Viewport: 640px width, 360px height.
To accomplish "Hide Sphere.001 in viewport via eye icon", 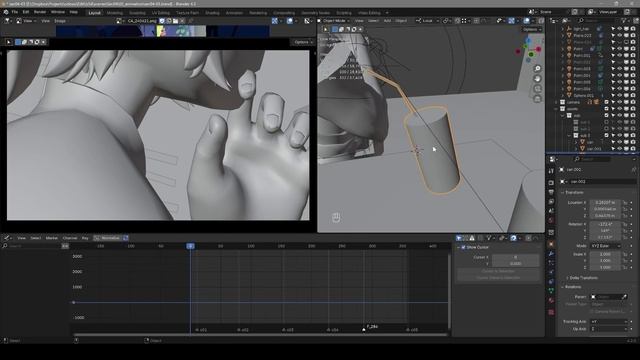I will click(620, 95).
